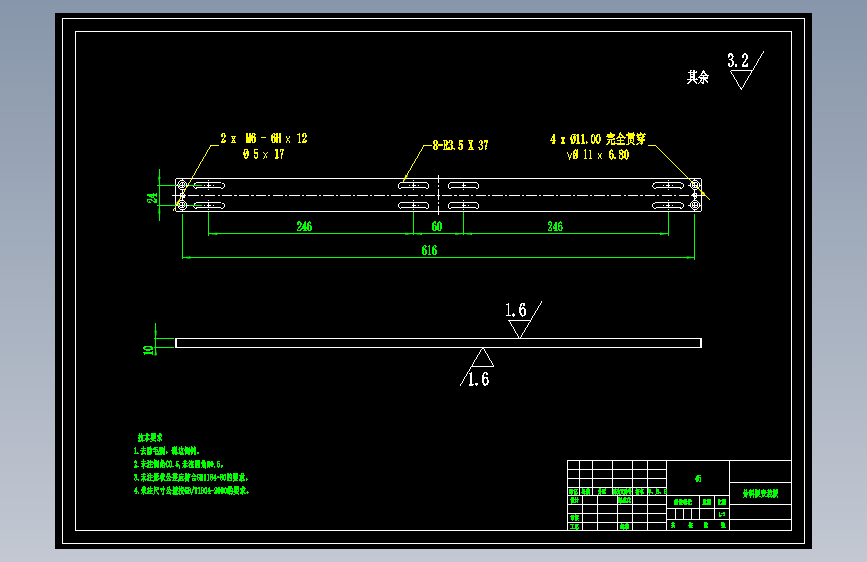Select the '8-R3.5 X 37' slot callout
This screenshot has width=867, height=562.
click(x=460, y=145)
